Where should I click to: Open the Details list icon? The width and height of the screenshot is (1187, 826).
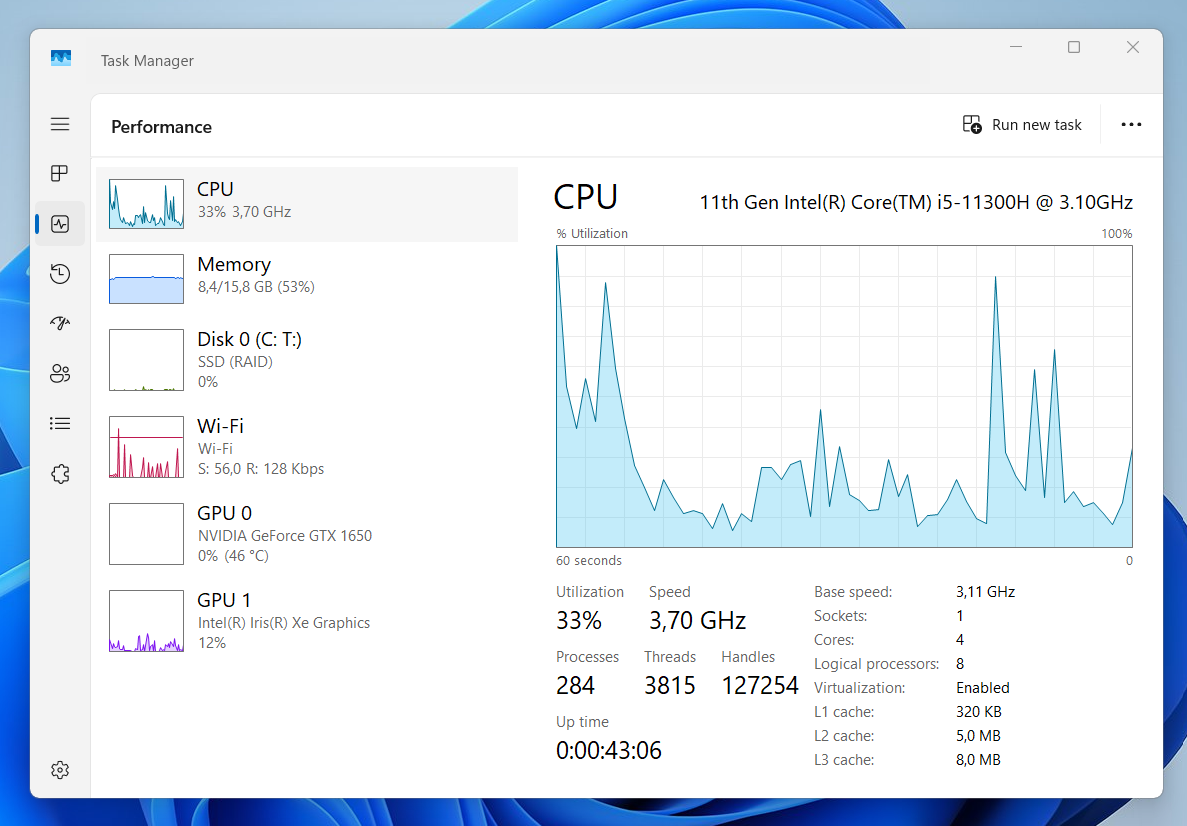tap(60, 423)
